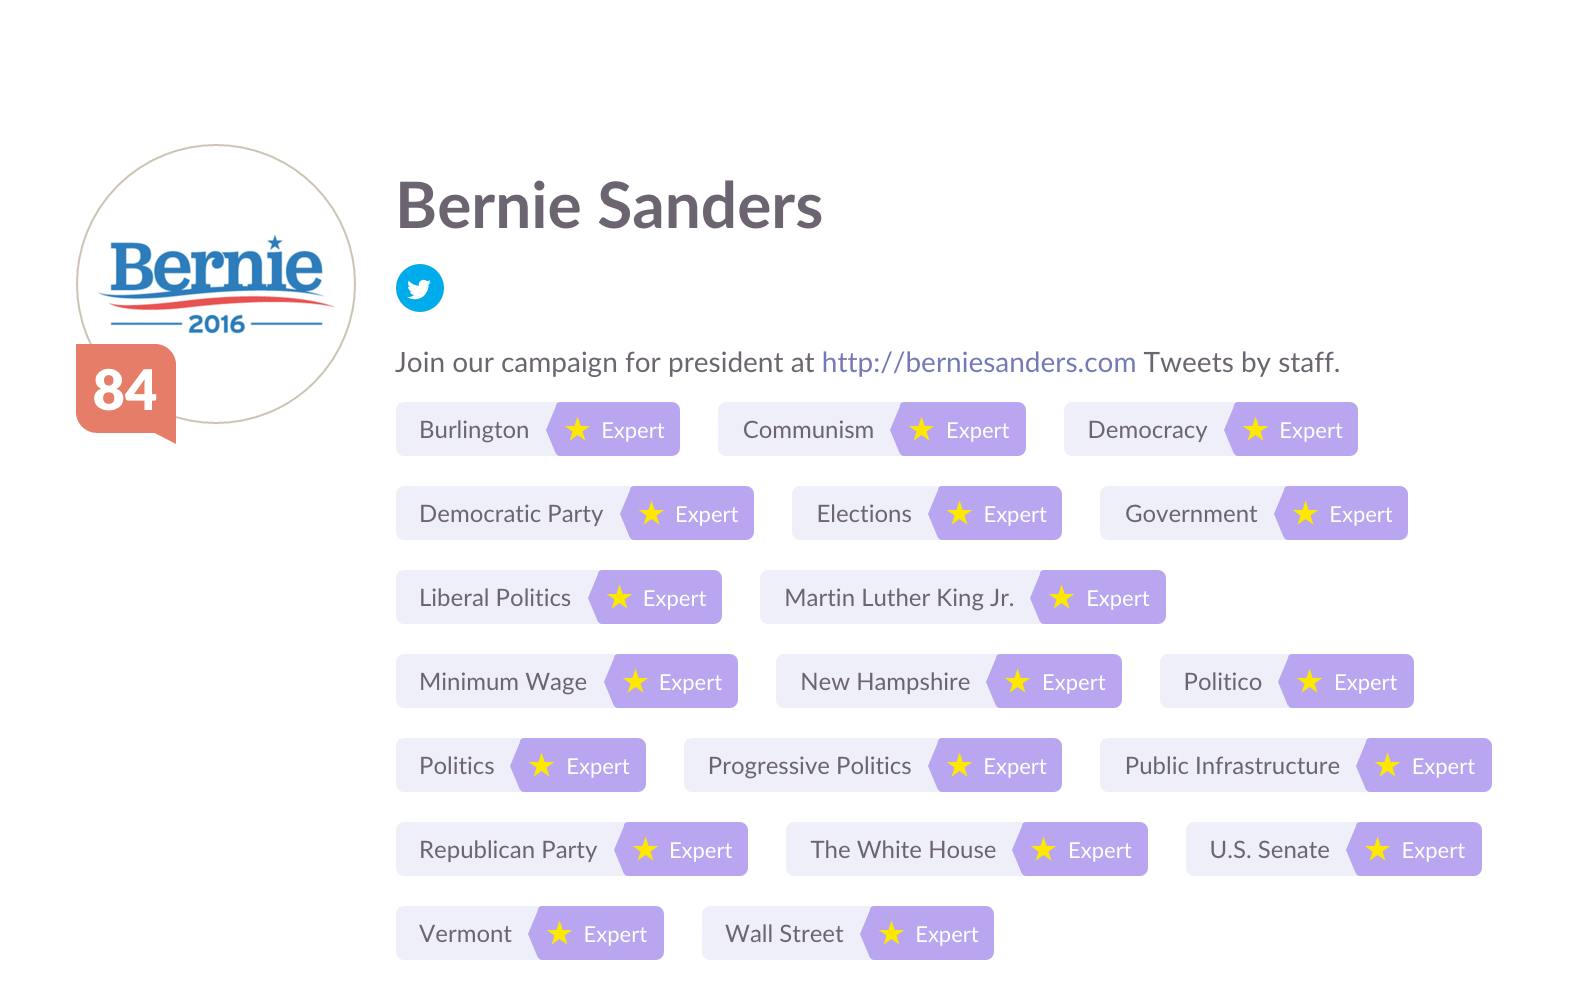Image resolution: width=1574 pixels, height=1004 pixels.
Task: Click the Liberal Politics topic
Action: point(495,598)
